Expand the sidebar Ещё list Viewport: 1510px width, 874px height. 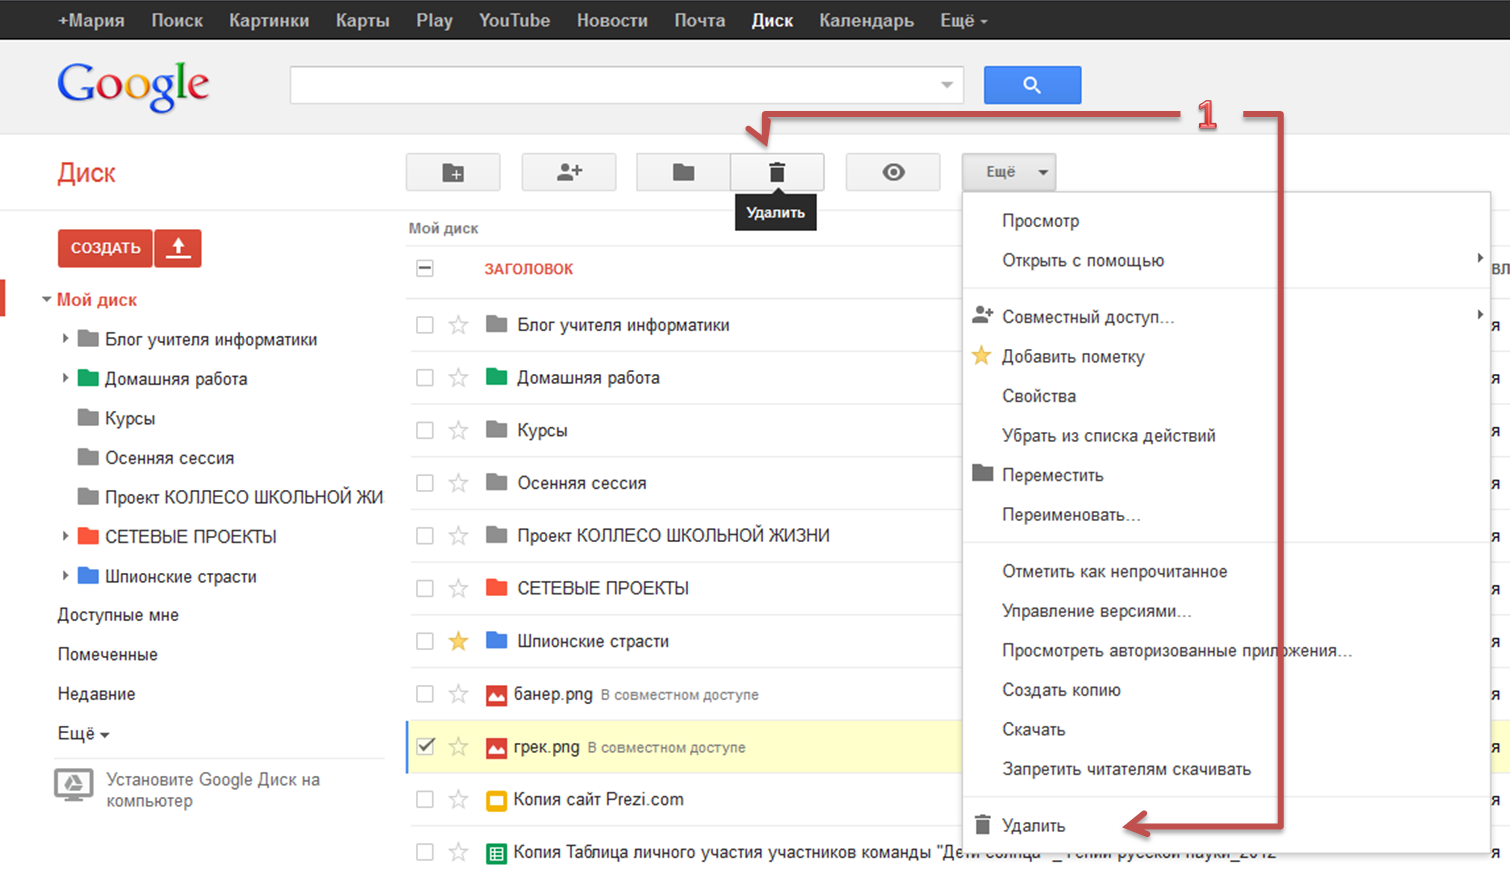point(83,733)
